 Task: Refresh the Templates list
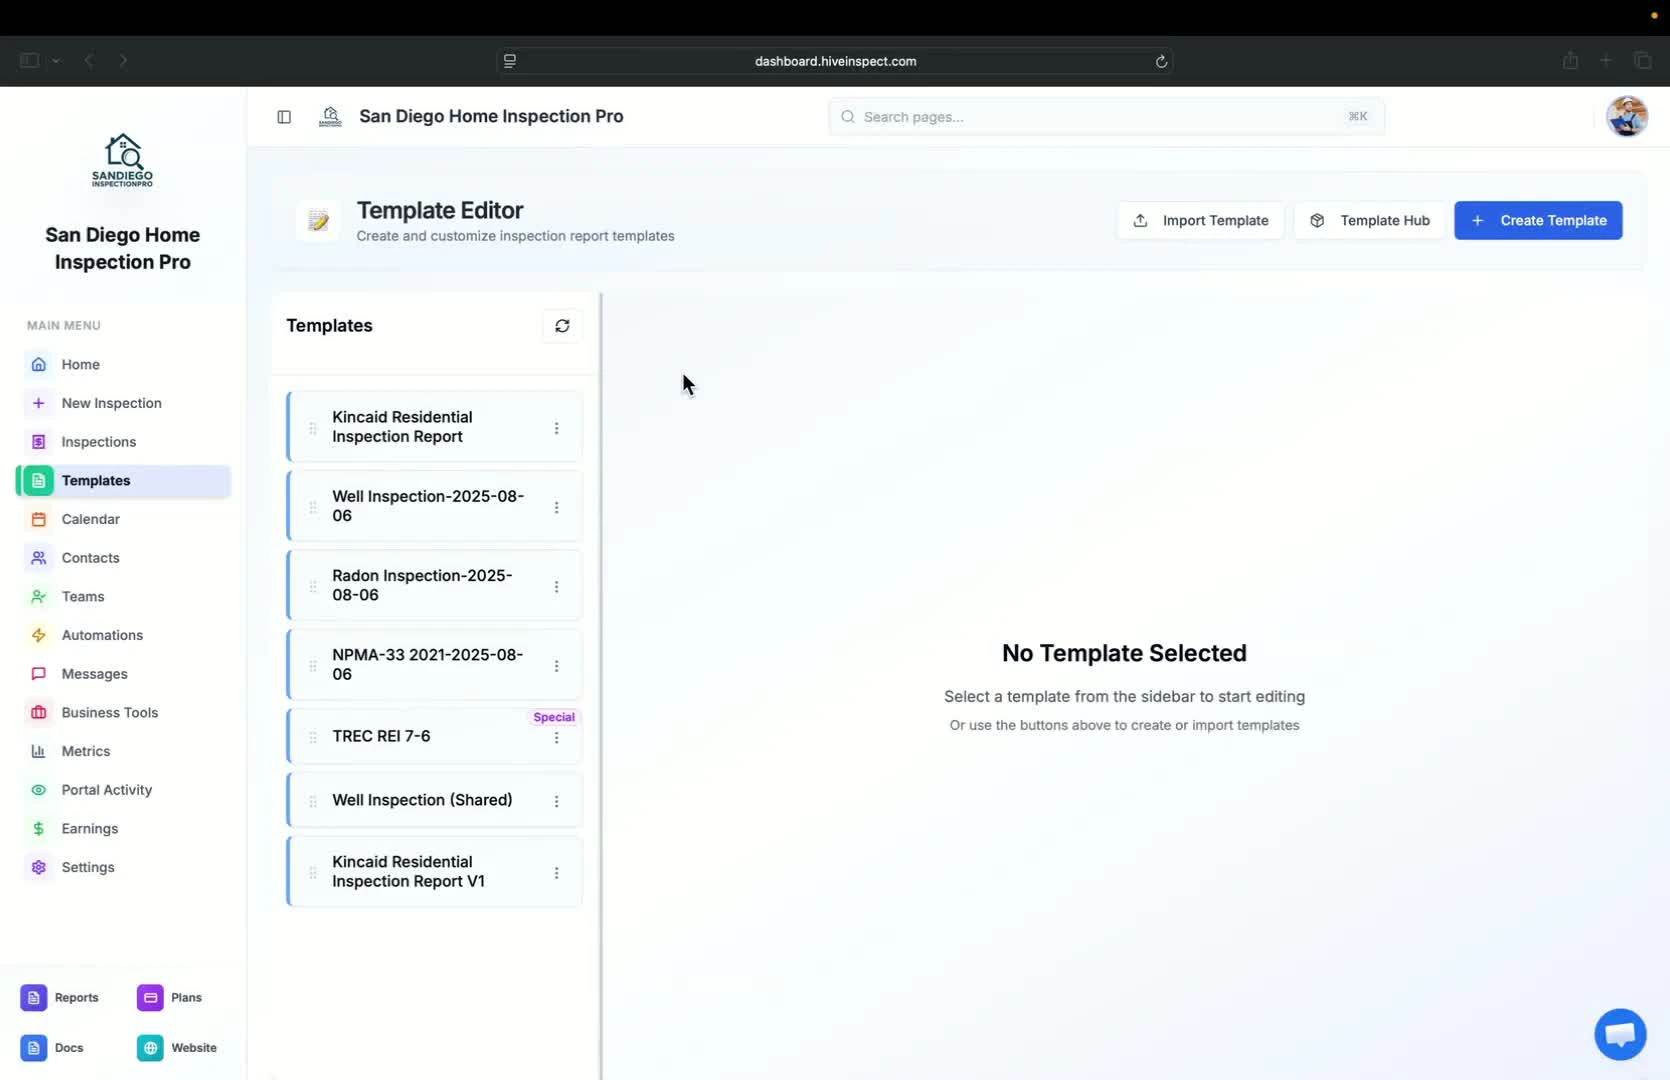[x=562, y=326]
